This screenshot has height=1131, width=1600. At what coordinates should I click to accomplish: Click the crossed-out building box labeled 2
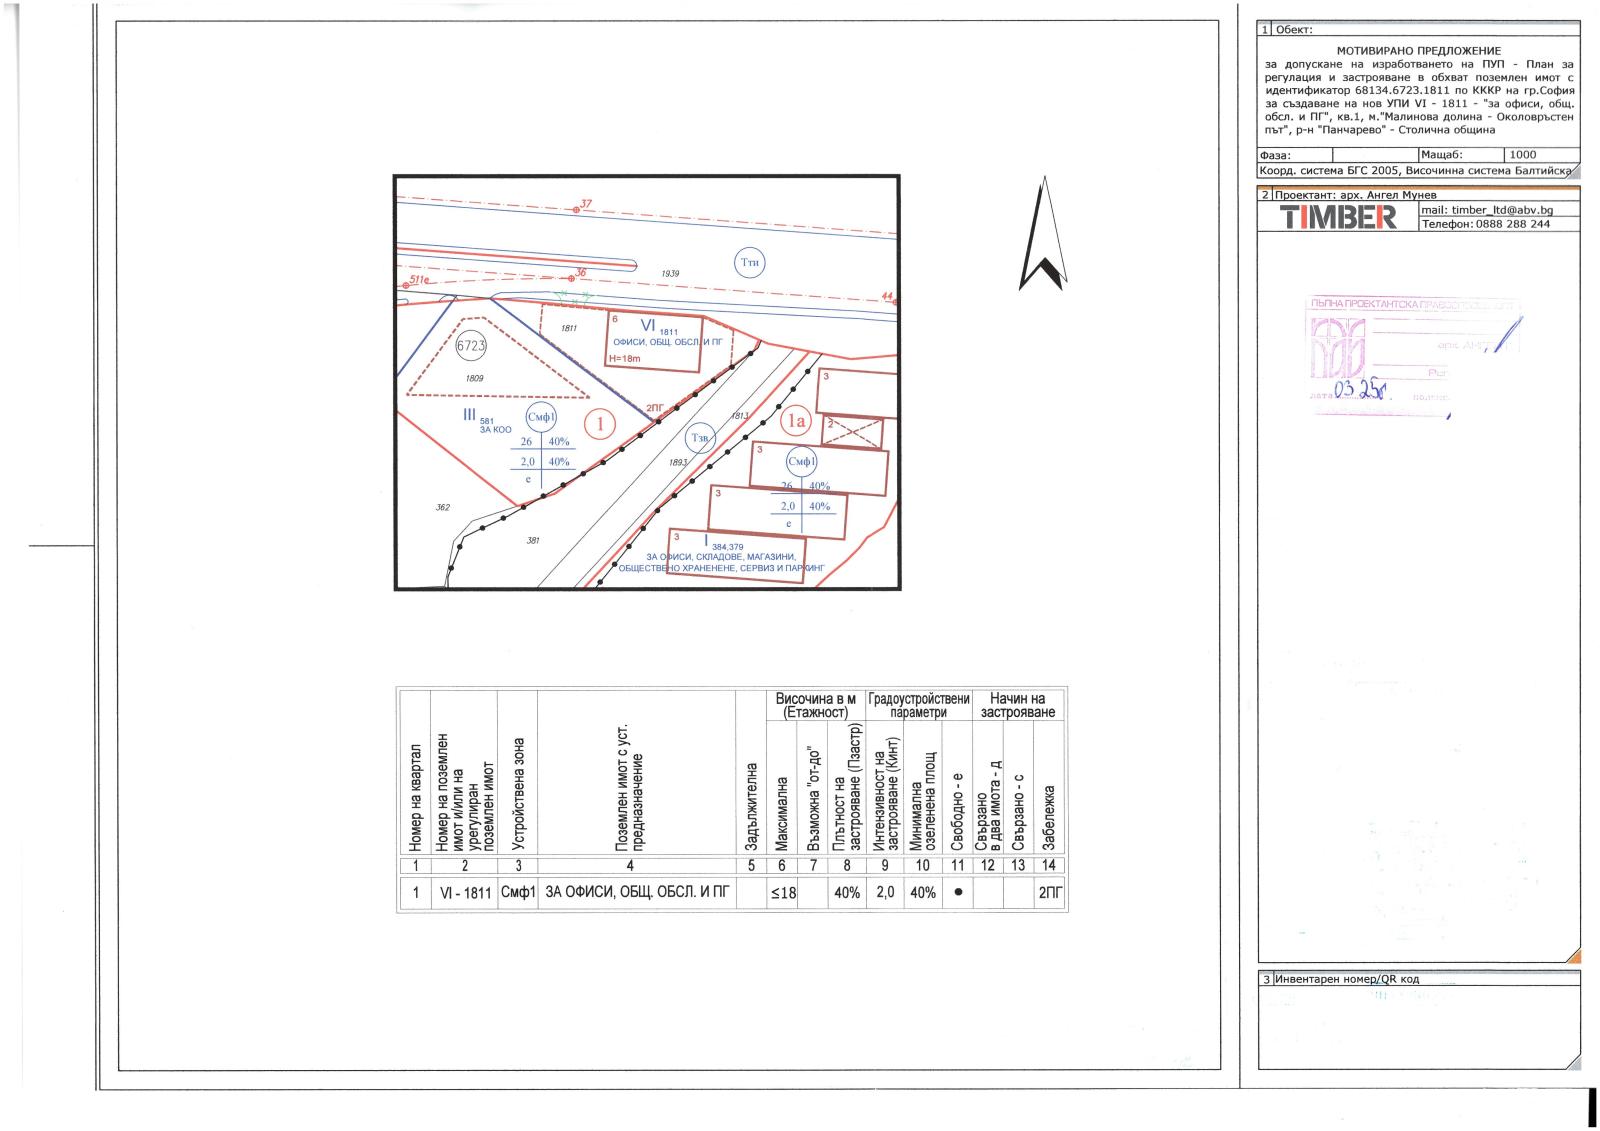853,432
